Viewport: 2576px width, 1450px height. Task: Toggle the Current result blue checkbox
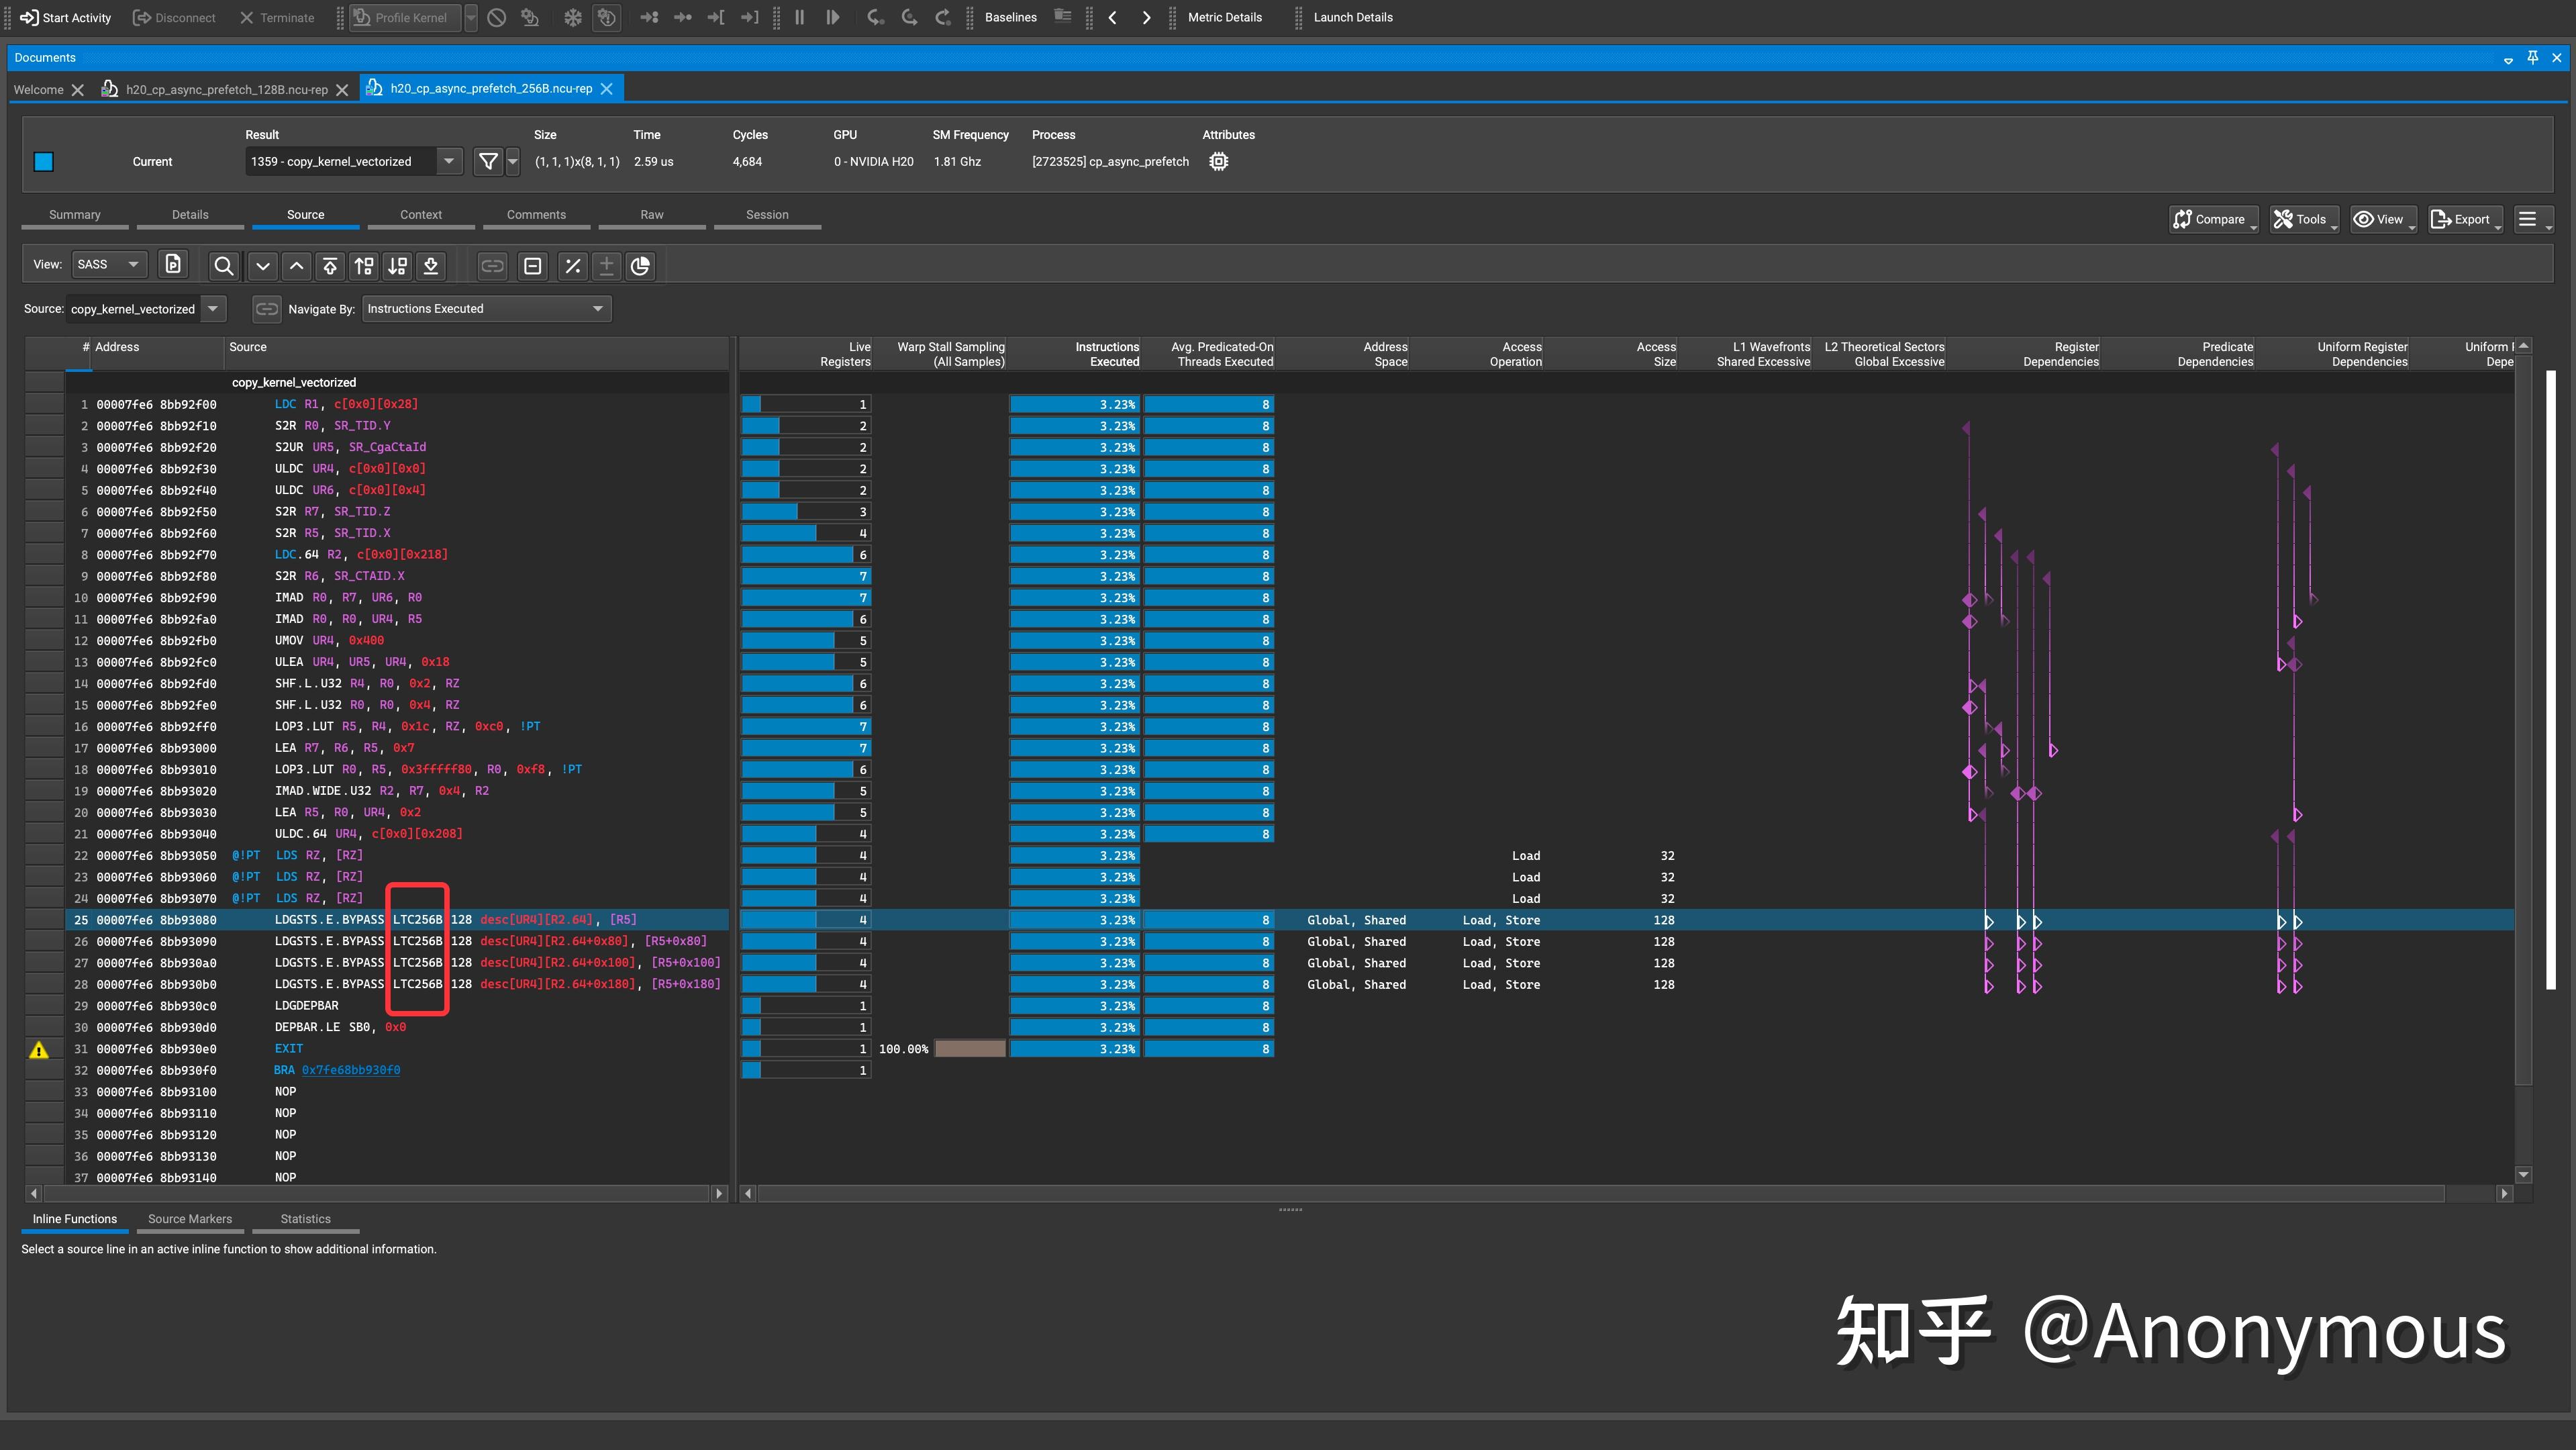[43, 161]
